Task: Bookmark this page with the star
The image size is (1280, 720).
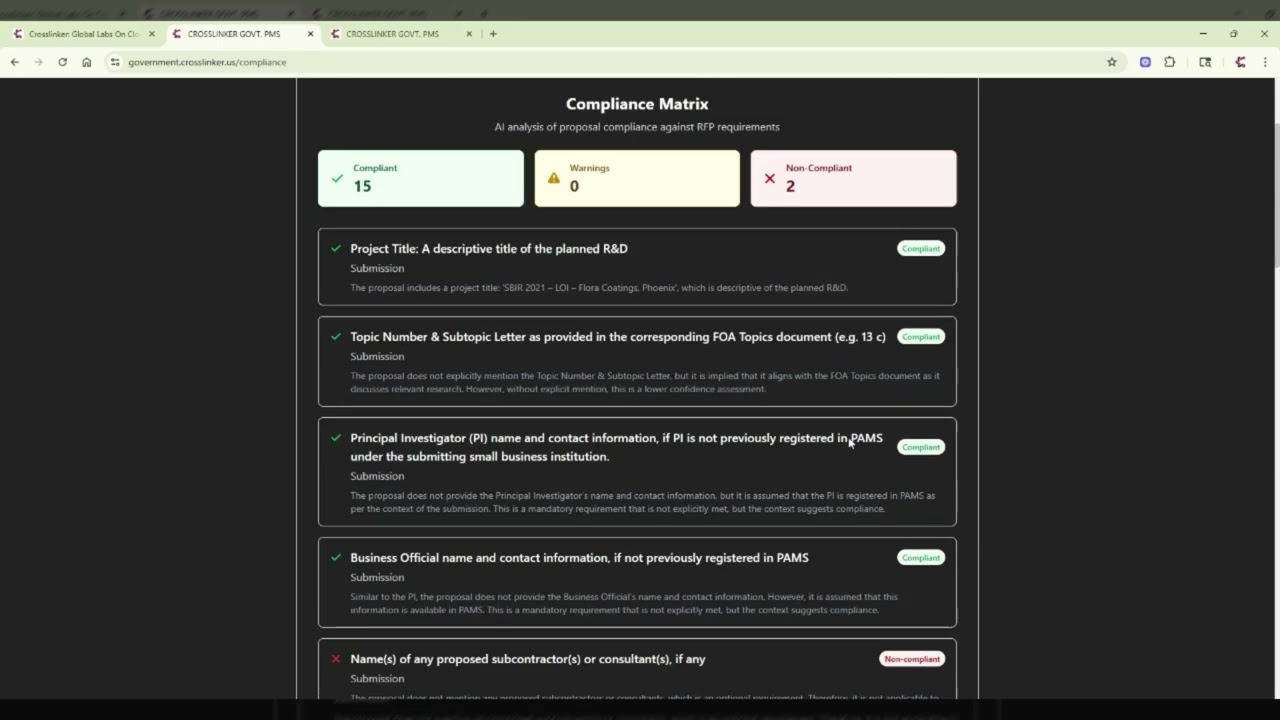Action: click(1111, 62)
